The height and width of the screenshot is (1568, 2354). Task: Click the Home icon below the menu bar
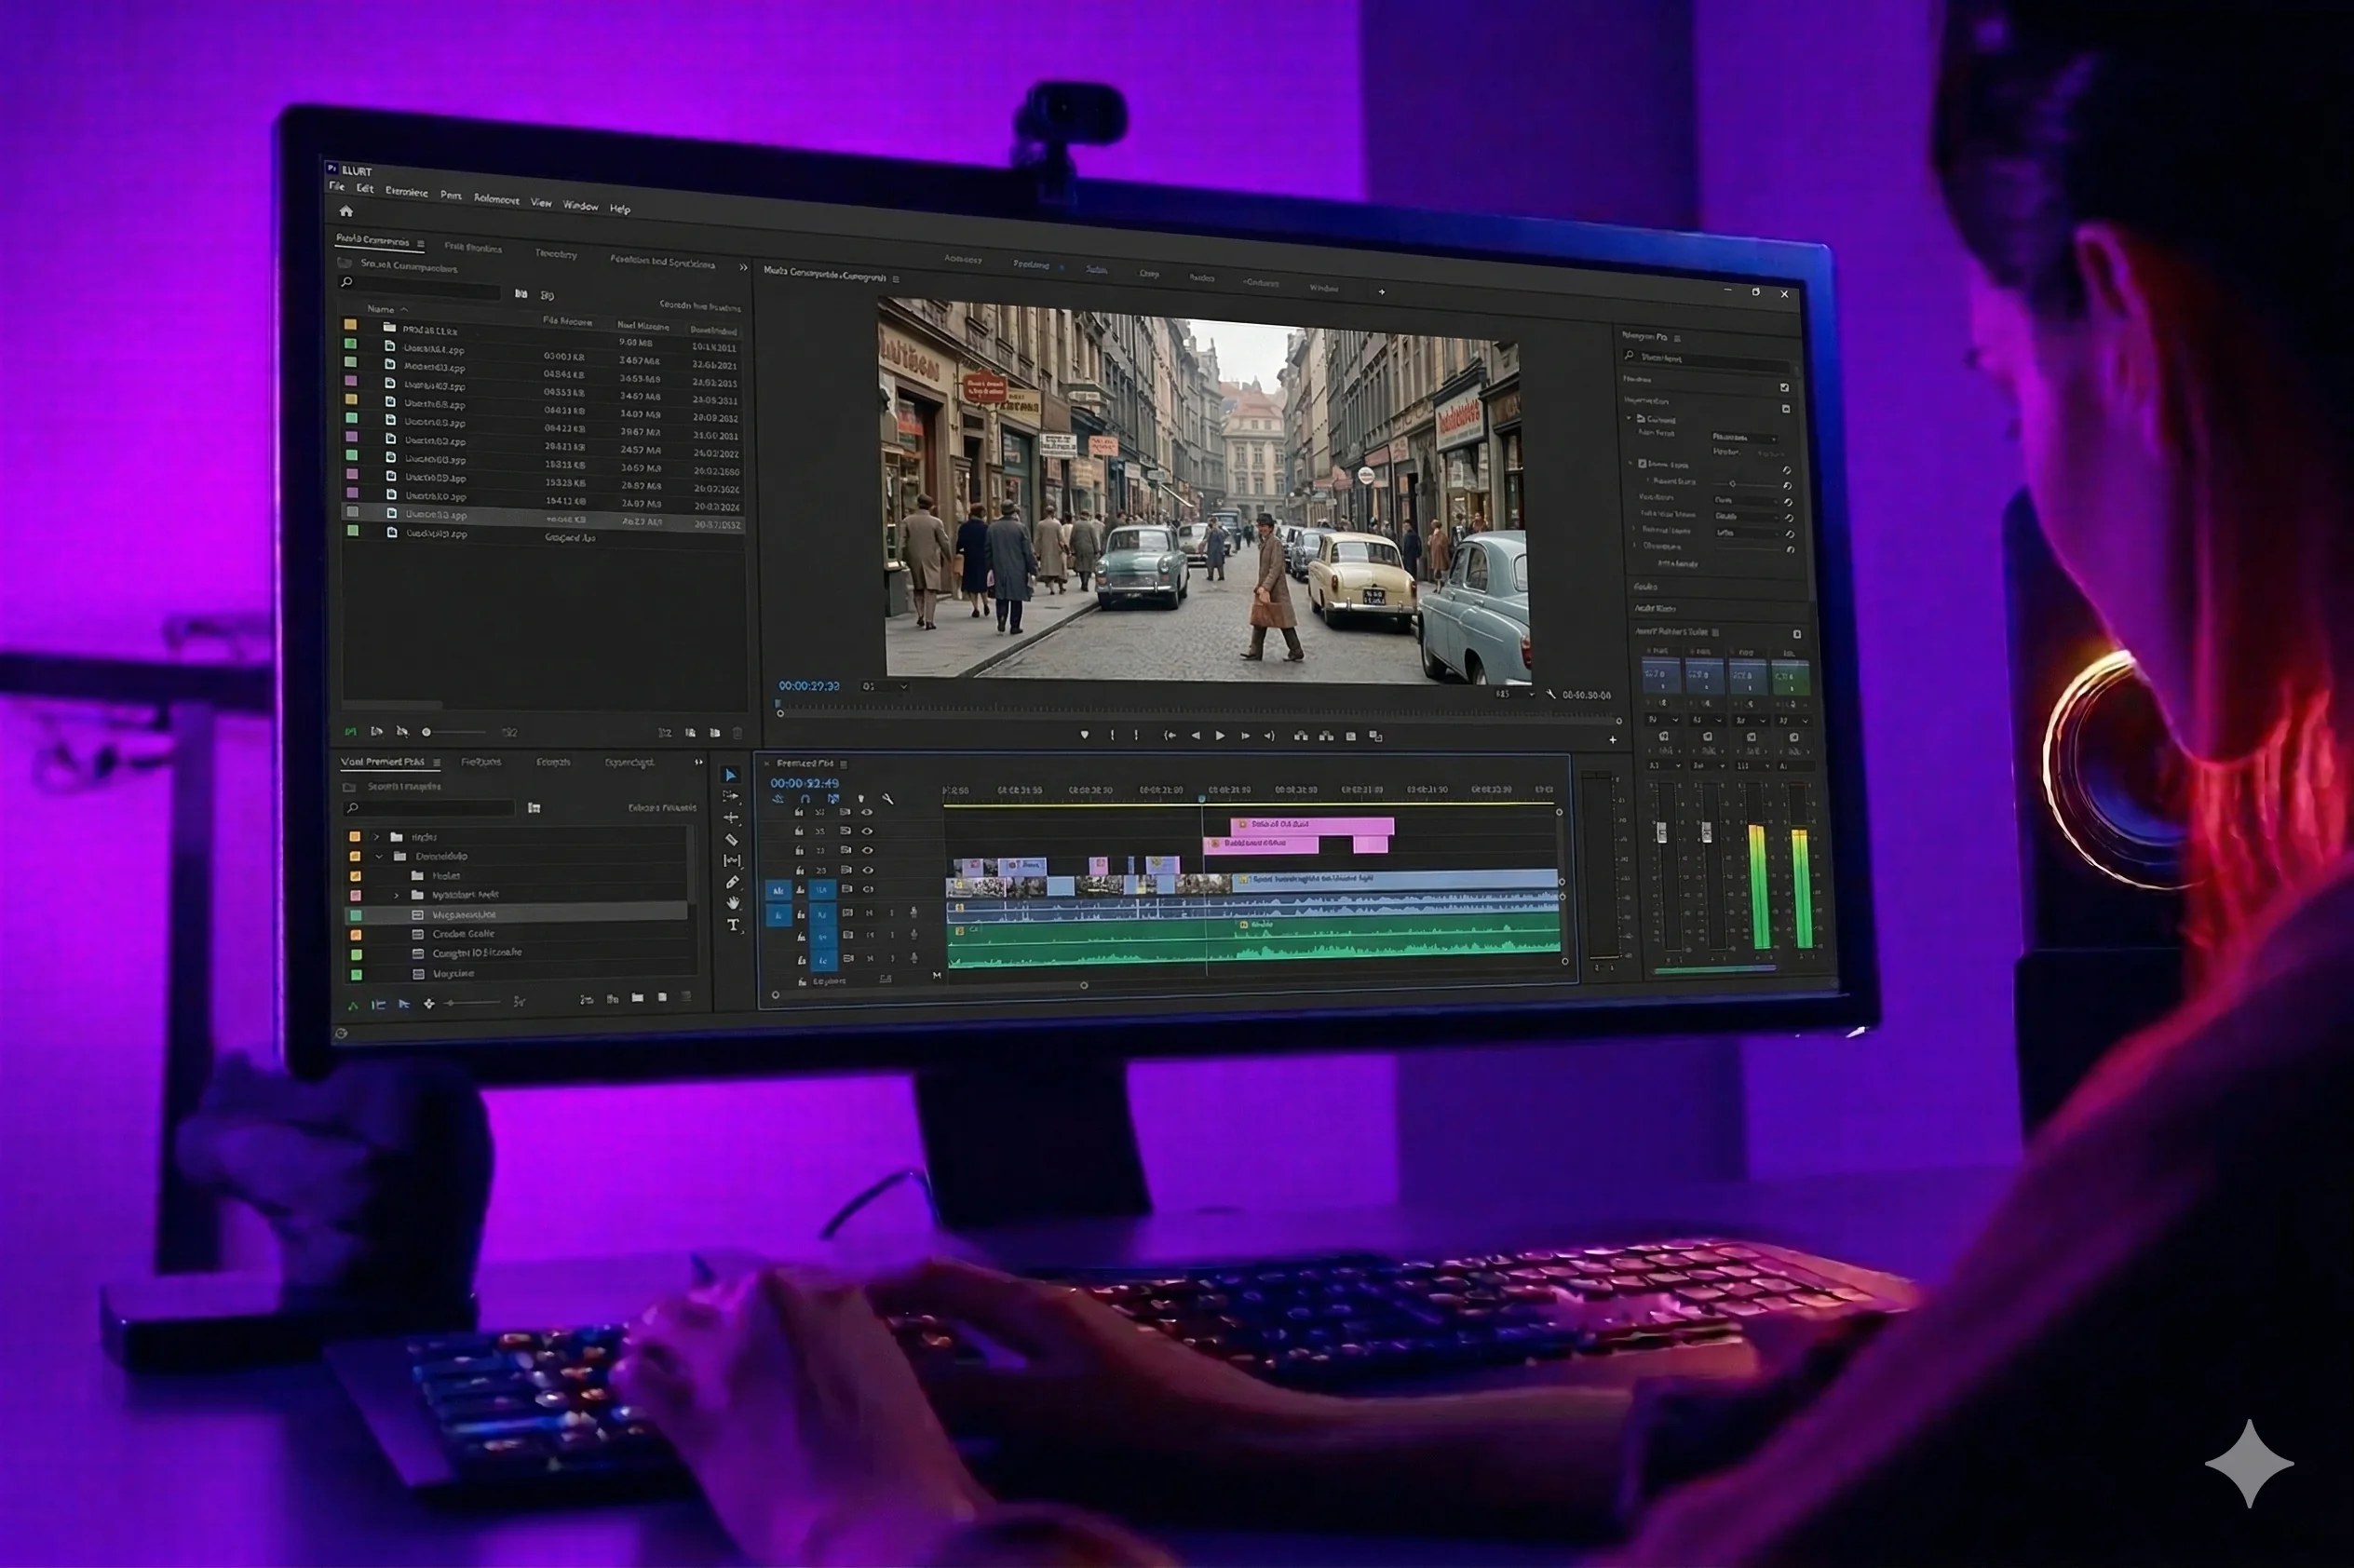click(x=346, y=211)
